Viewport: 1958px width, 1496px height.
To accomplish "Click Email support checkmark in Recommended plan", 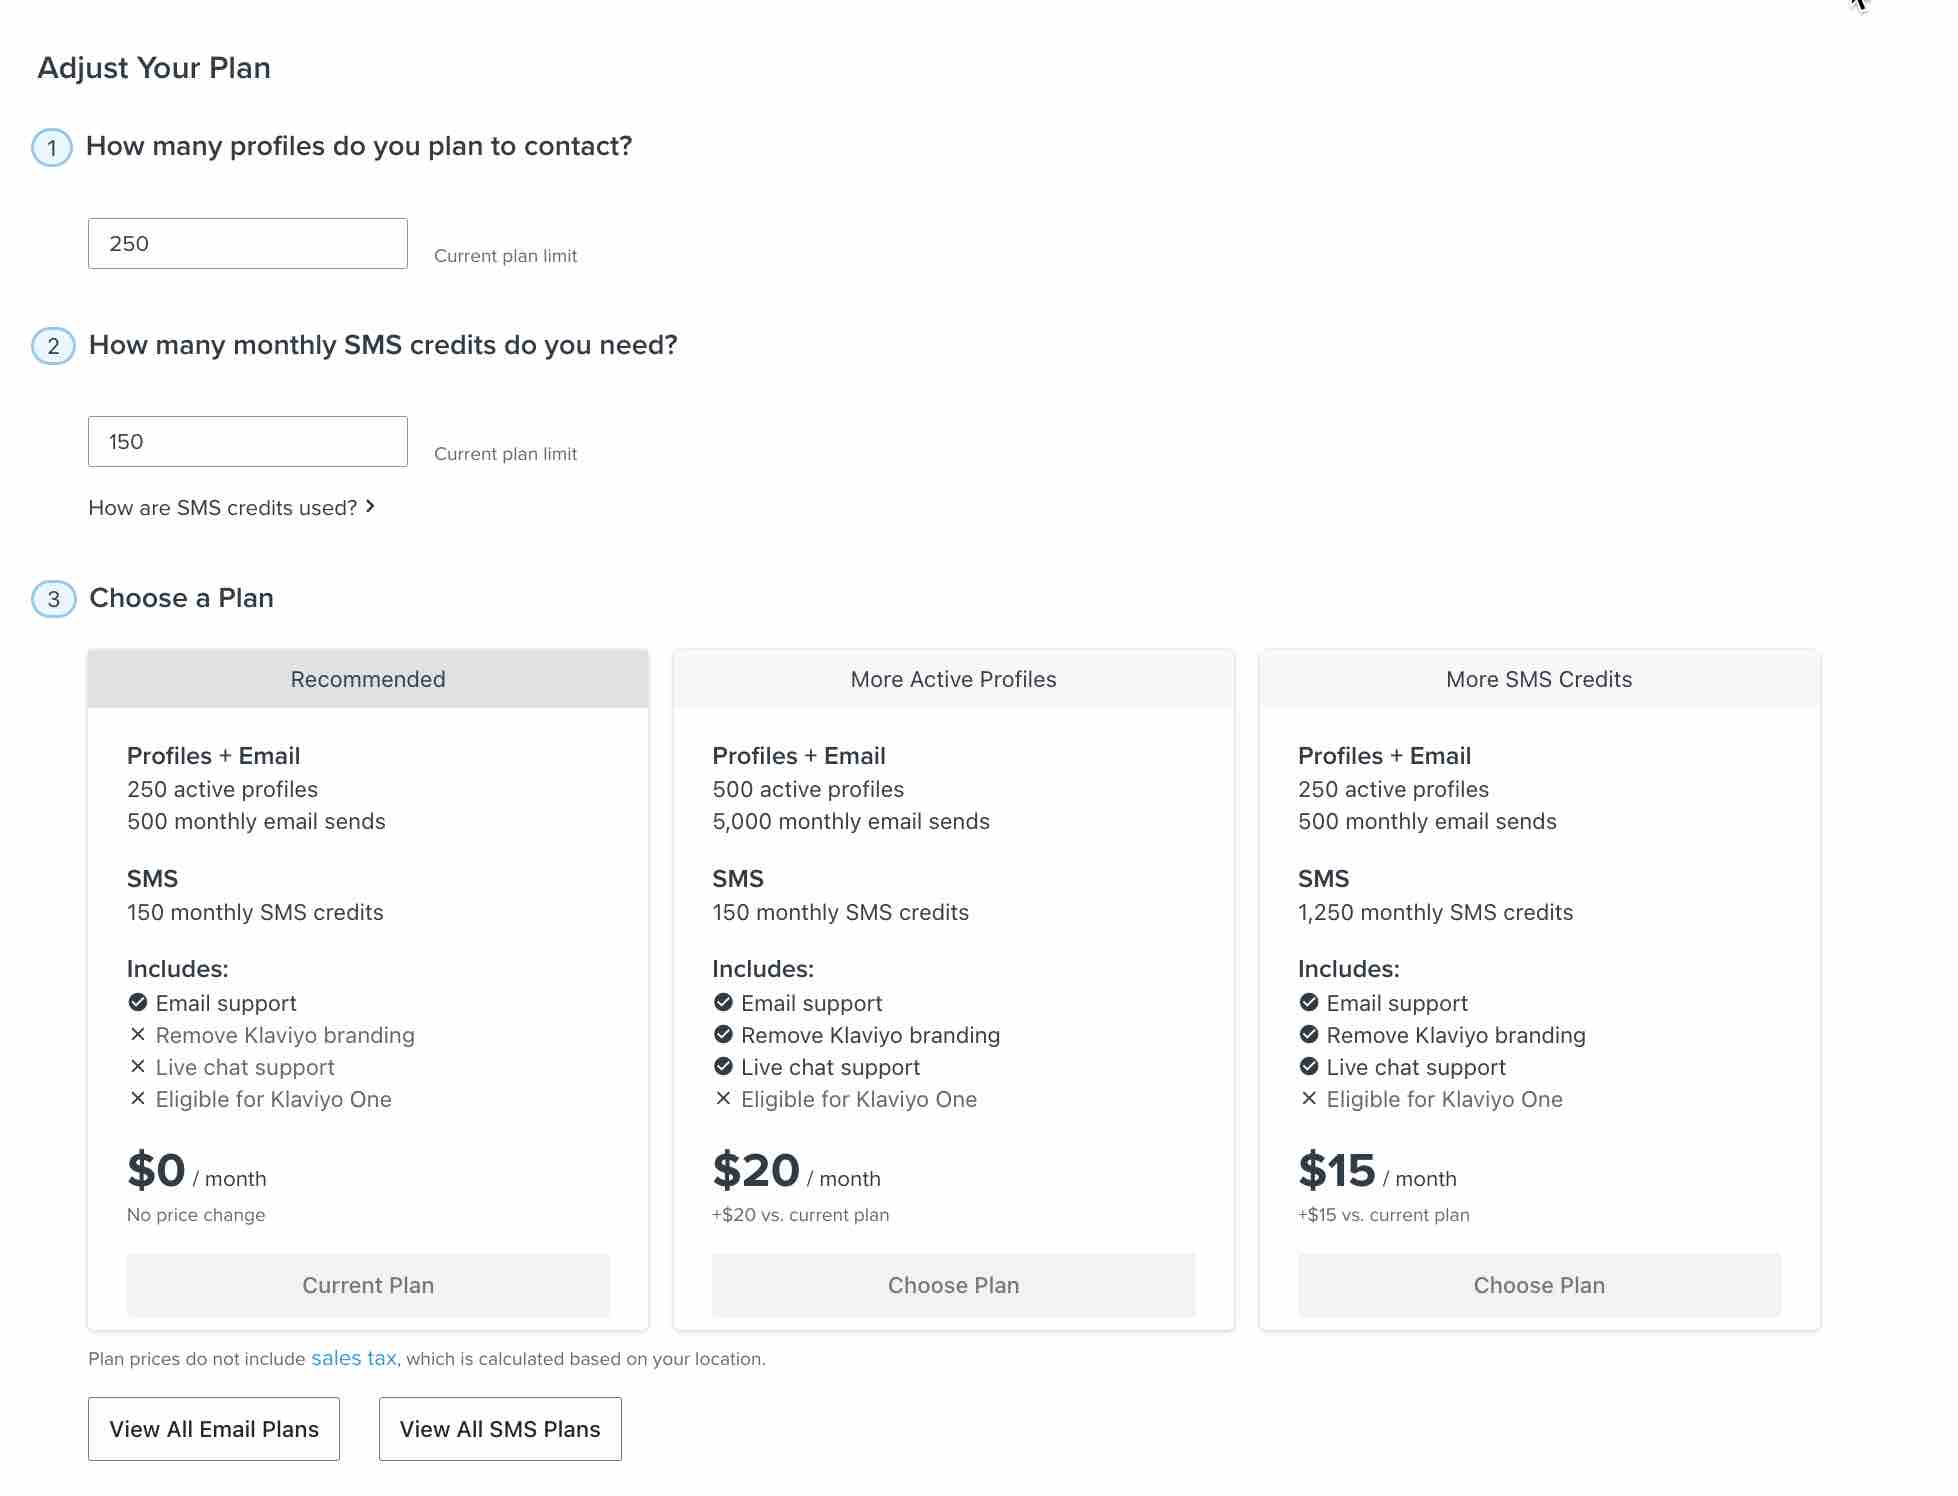I will [x=138, y=1002].
